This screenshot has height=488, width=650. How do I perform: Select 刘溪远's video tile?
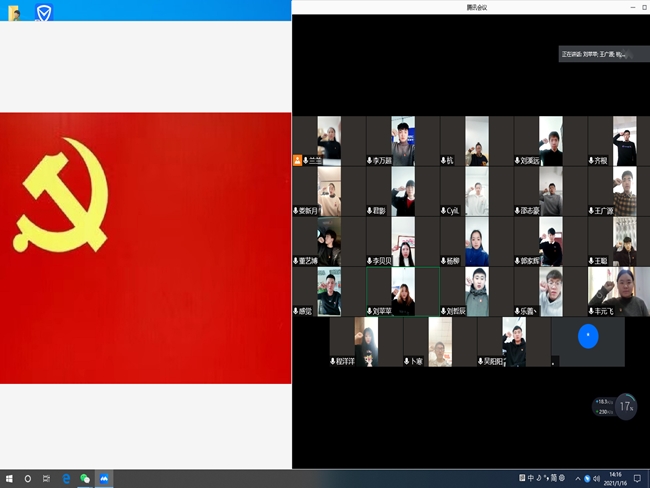tap(551, 141)
